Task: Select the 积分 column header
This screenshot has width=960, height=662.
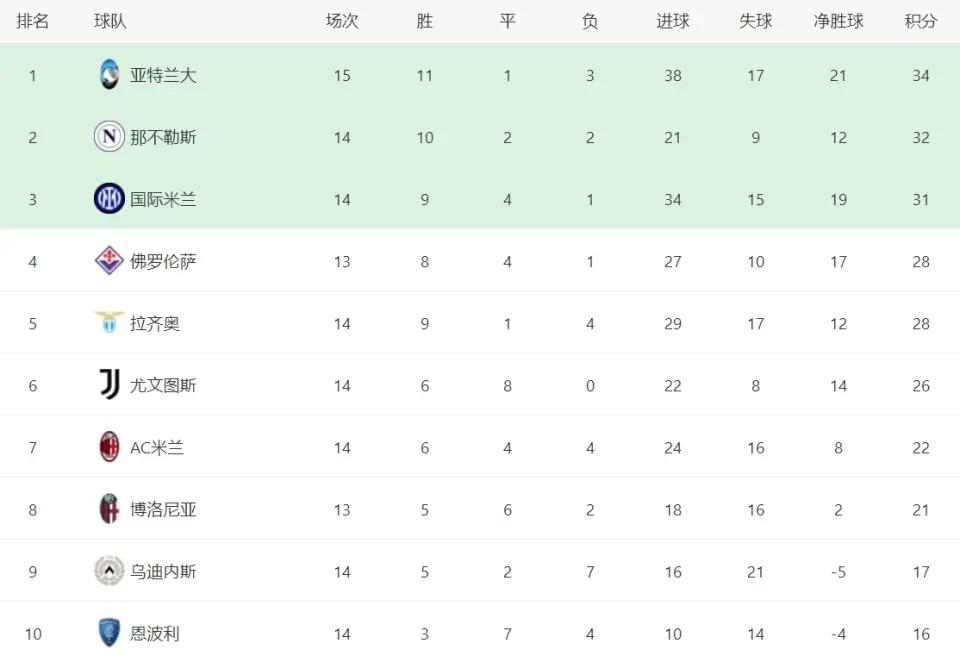Action: (x=921, y=21)
